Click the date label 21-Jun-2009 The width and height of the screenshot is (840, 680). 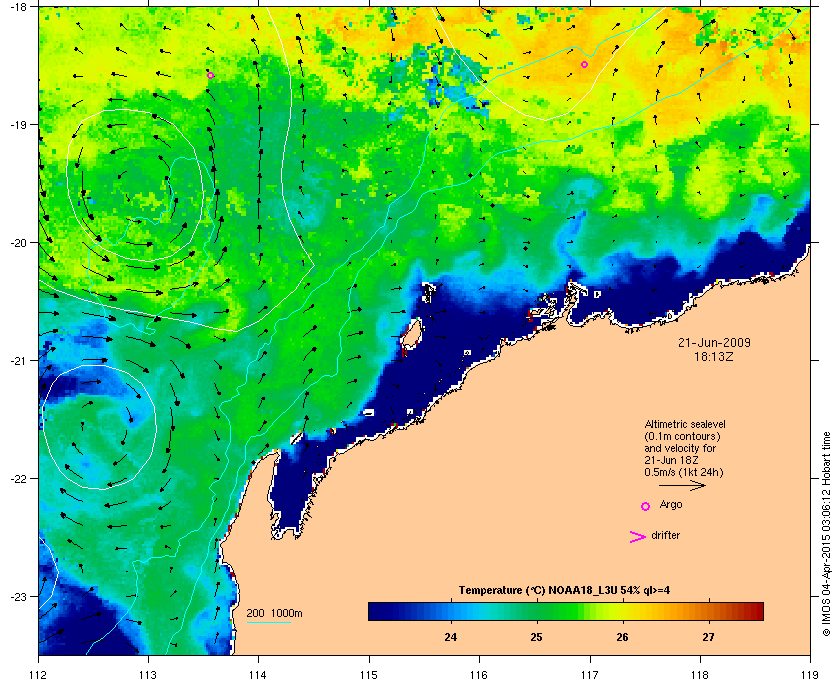(x=714, y=343)
